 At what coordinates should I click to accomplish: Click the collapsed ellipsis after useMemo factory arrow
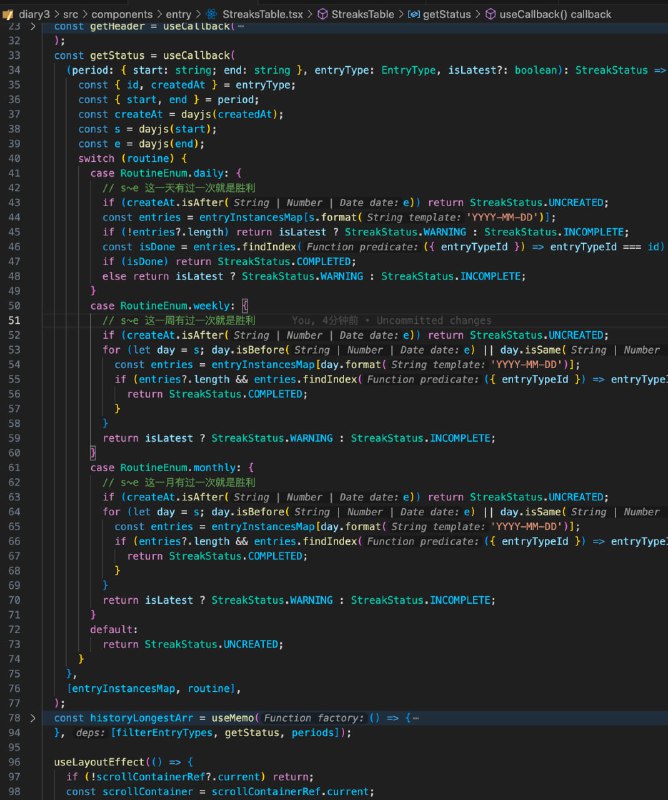point(413,718)
